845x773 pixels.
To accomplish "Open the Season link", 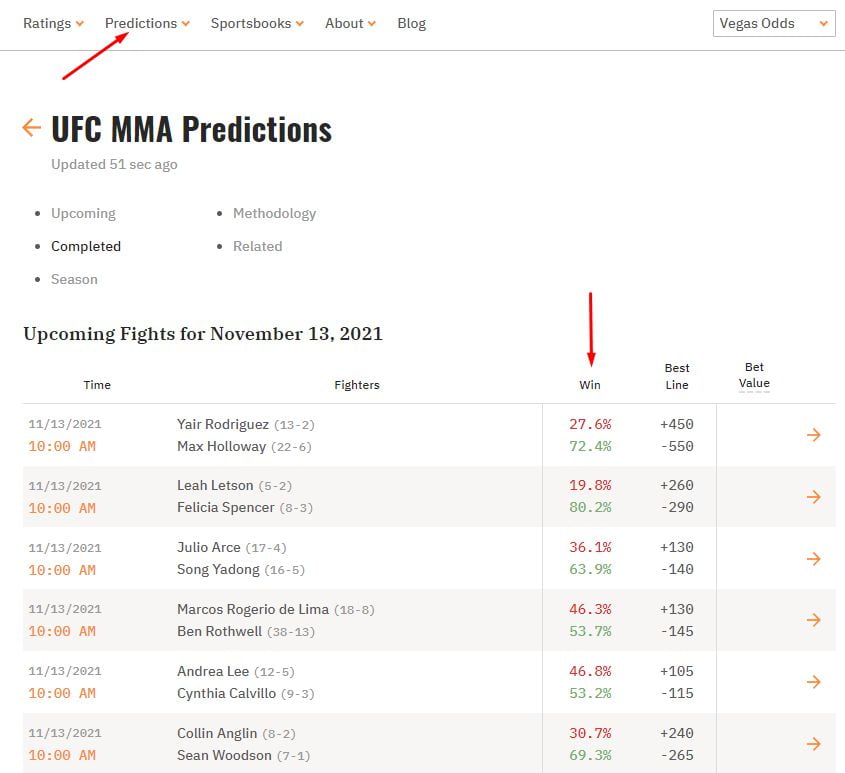I will (74, 279).
